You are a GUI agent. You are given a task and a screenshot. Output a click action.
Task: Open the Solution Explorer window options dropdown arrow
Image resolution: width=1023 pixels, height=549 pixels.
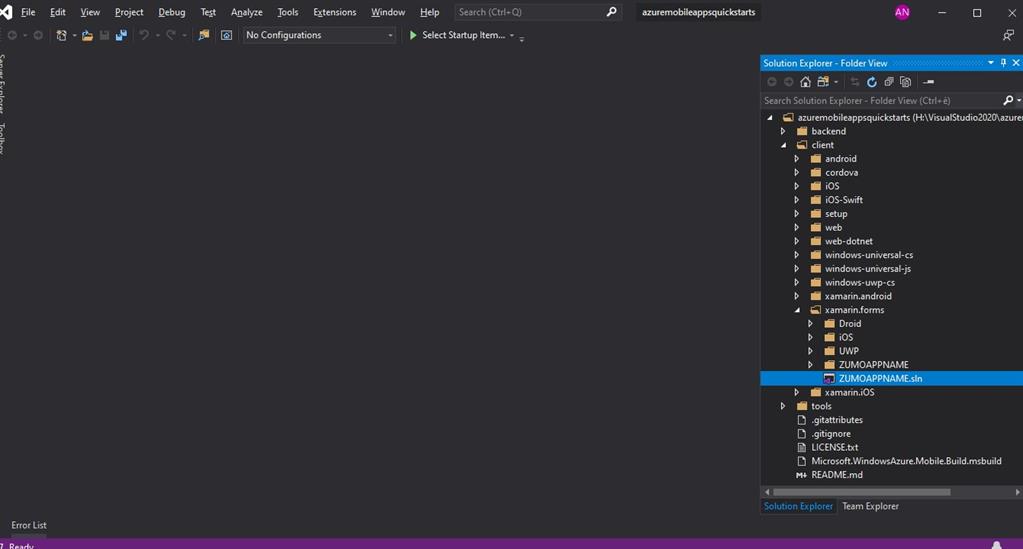(x=990, y=63)
